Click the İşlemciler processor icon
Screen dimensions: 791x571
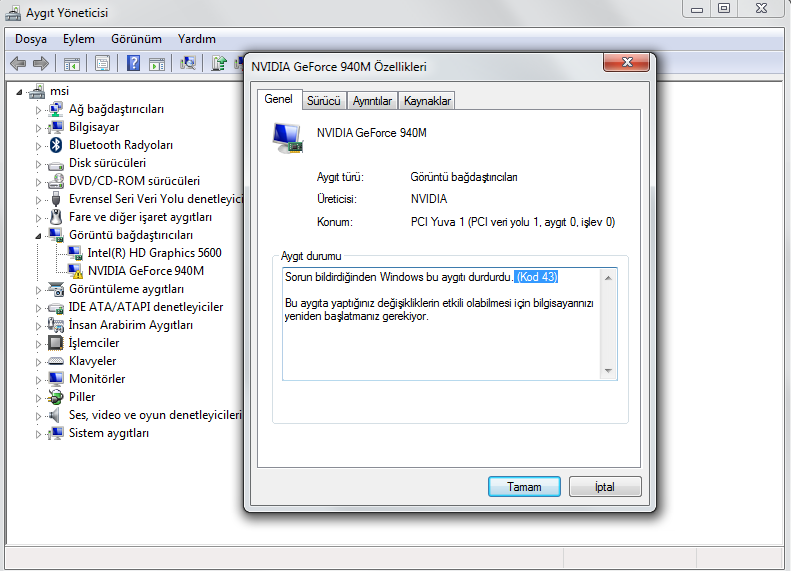pos(55,343)
